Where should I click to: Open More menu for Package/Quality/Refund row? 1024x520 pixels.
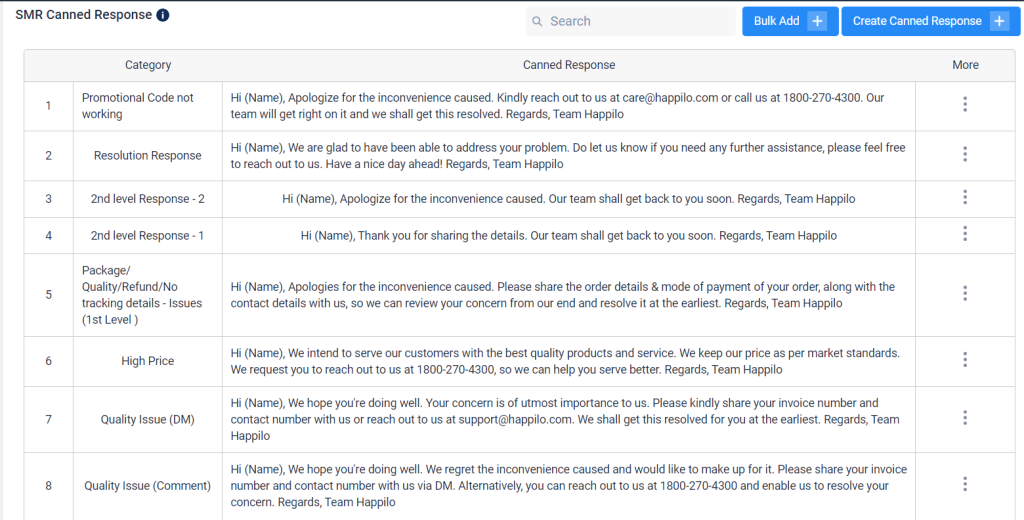965,293
